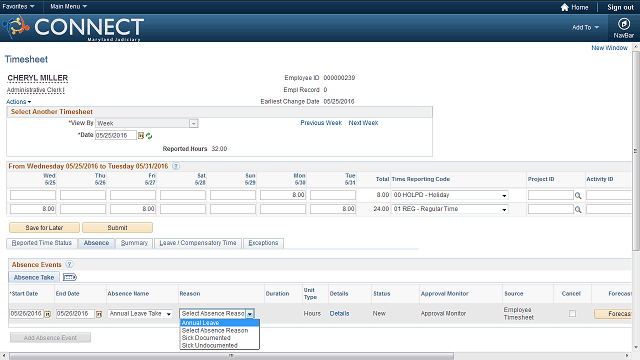Go to Next Week link

(x=363, y=123)
